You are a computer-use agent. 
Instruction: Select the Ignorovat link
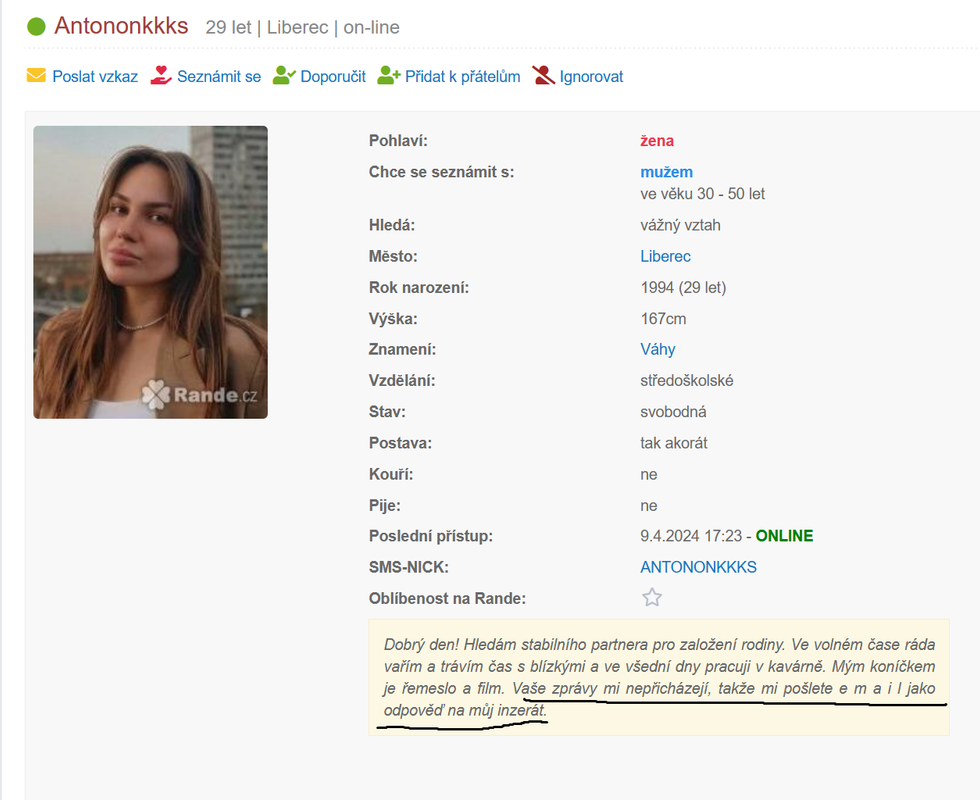(x=591, y=76)
